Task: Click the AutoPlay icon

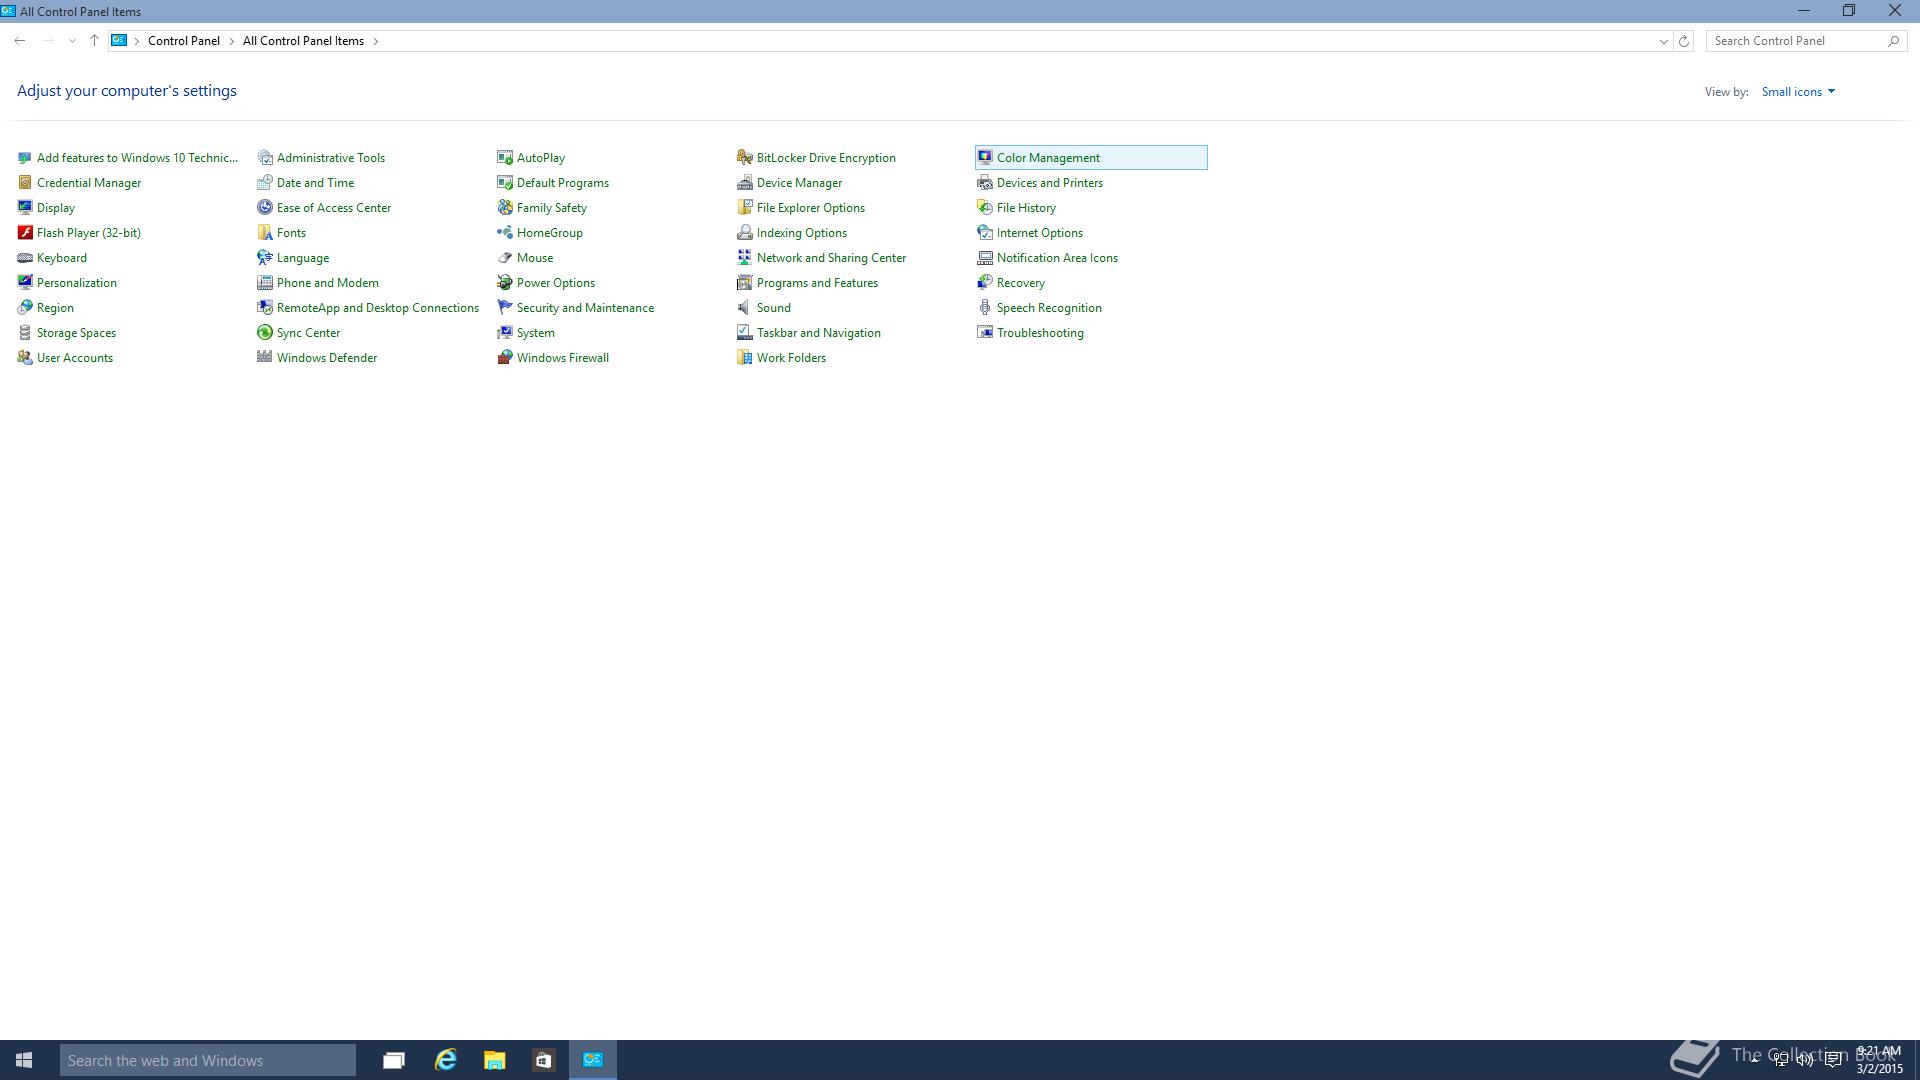Action: (505, 158)
